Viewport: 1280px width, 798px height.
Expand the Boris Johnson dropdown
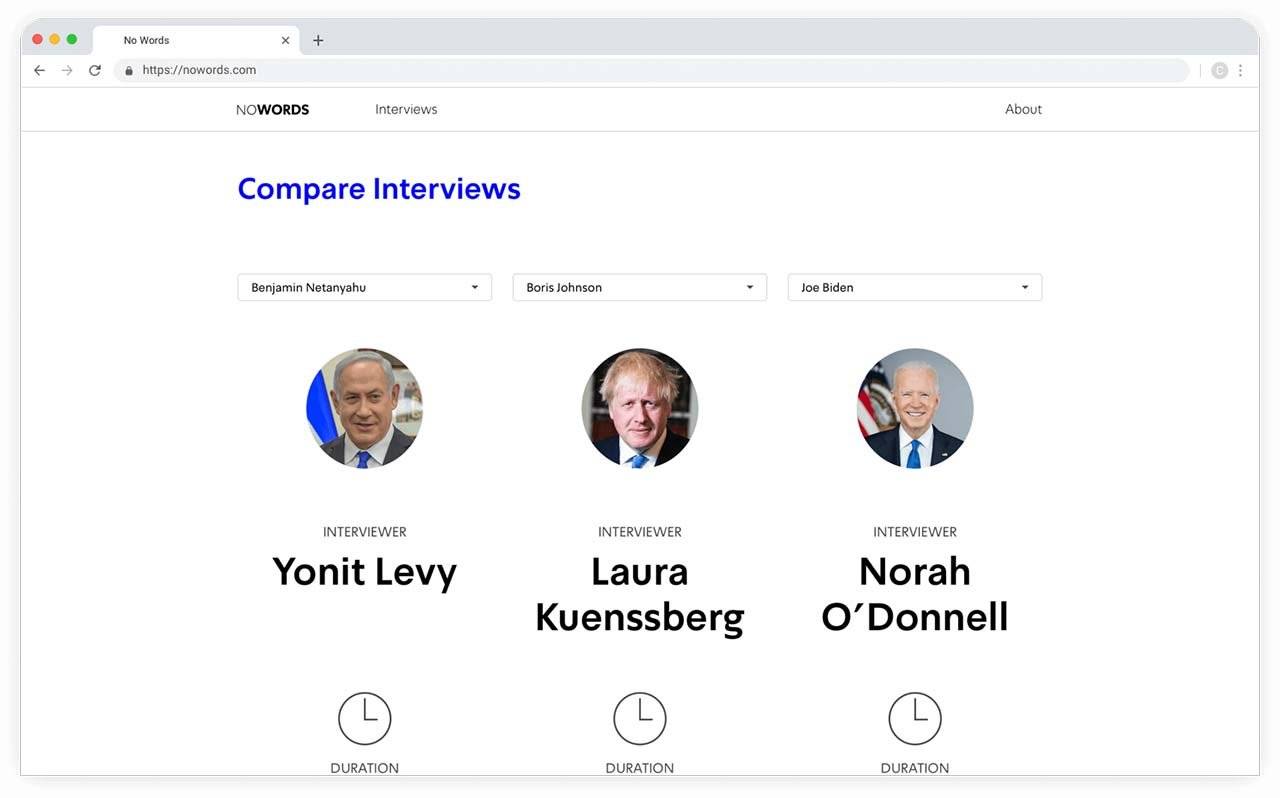(640, 287)
